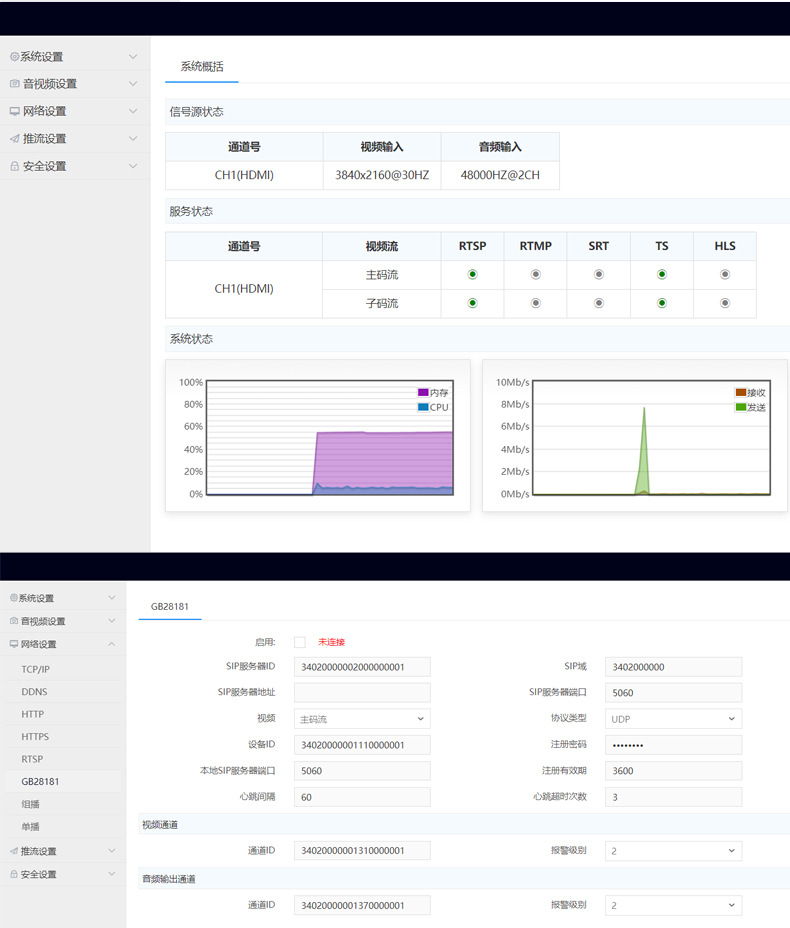Click the SIP域 input field

point(673,667)
